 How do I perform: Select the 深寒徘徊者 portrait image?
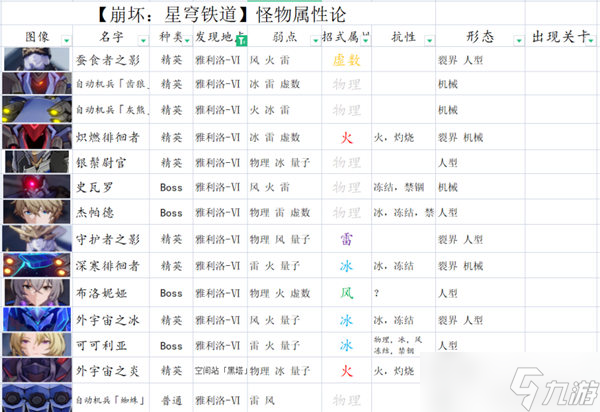coord(37,265)
